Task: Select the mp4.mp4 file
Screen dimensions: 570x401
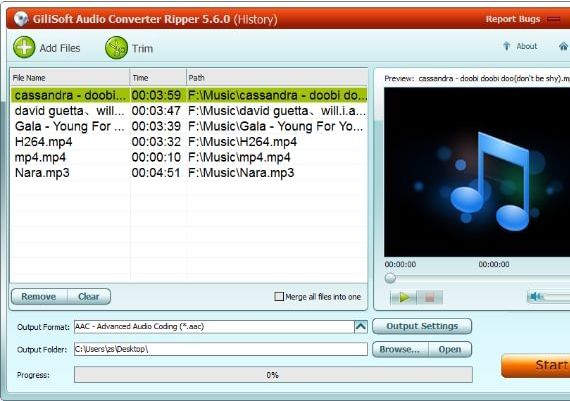Action: coord(189,157)
